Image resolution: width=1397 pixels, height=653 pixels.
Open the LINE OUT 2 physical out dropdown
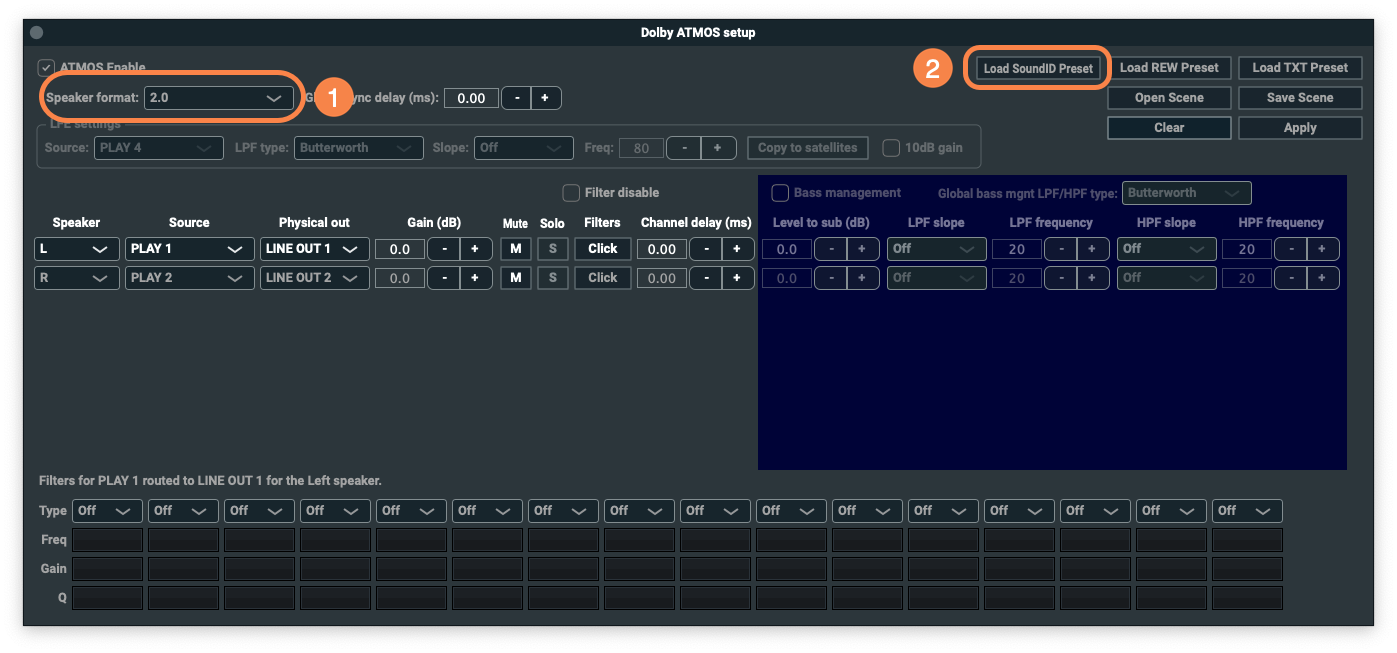coord(315,278)
